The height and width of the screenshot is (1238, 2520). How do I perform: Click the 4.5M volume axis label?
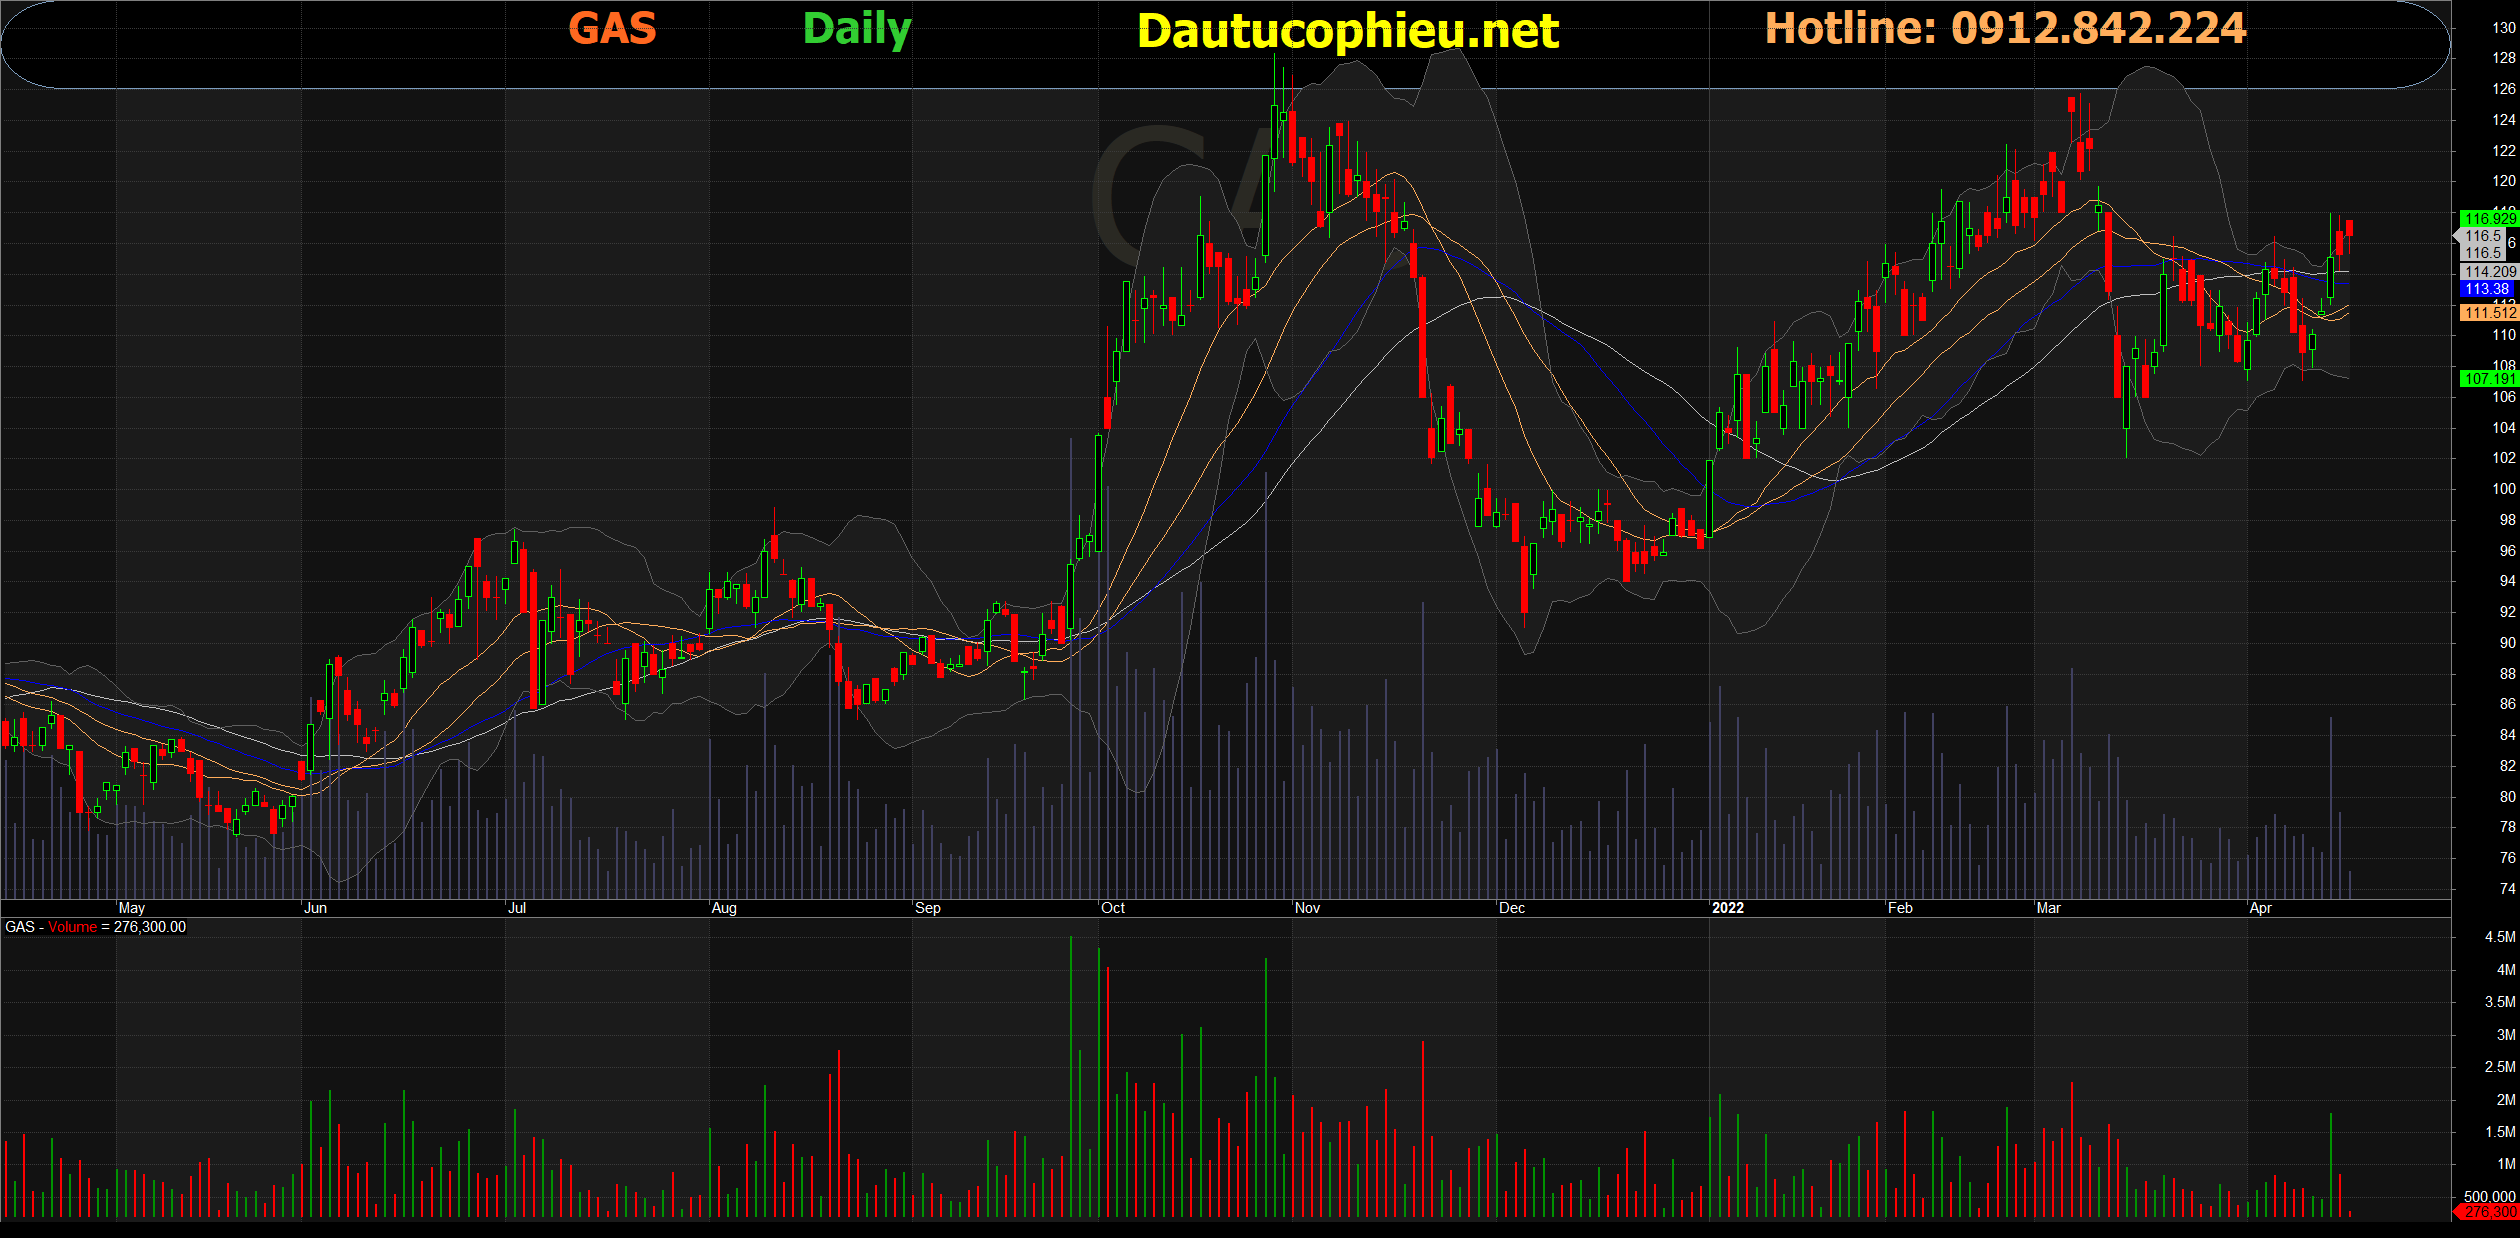point(2499,937)
